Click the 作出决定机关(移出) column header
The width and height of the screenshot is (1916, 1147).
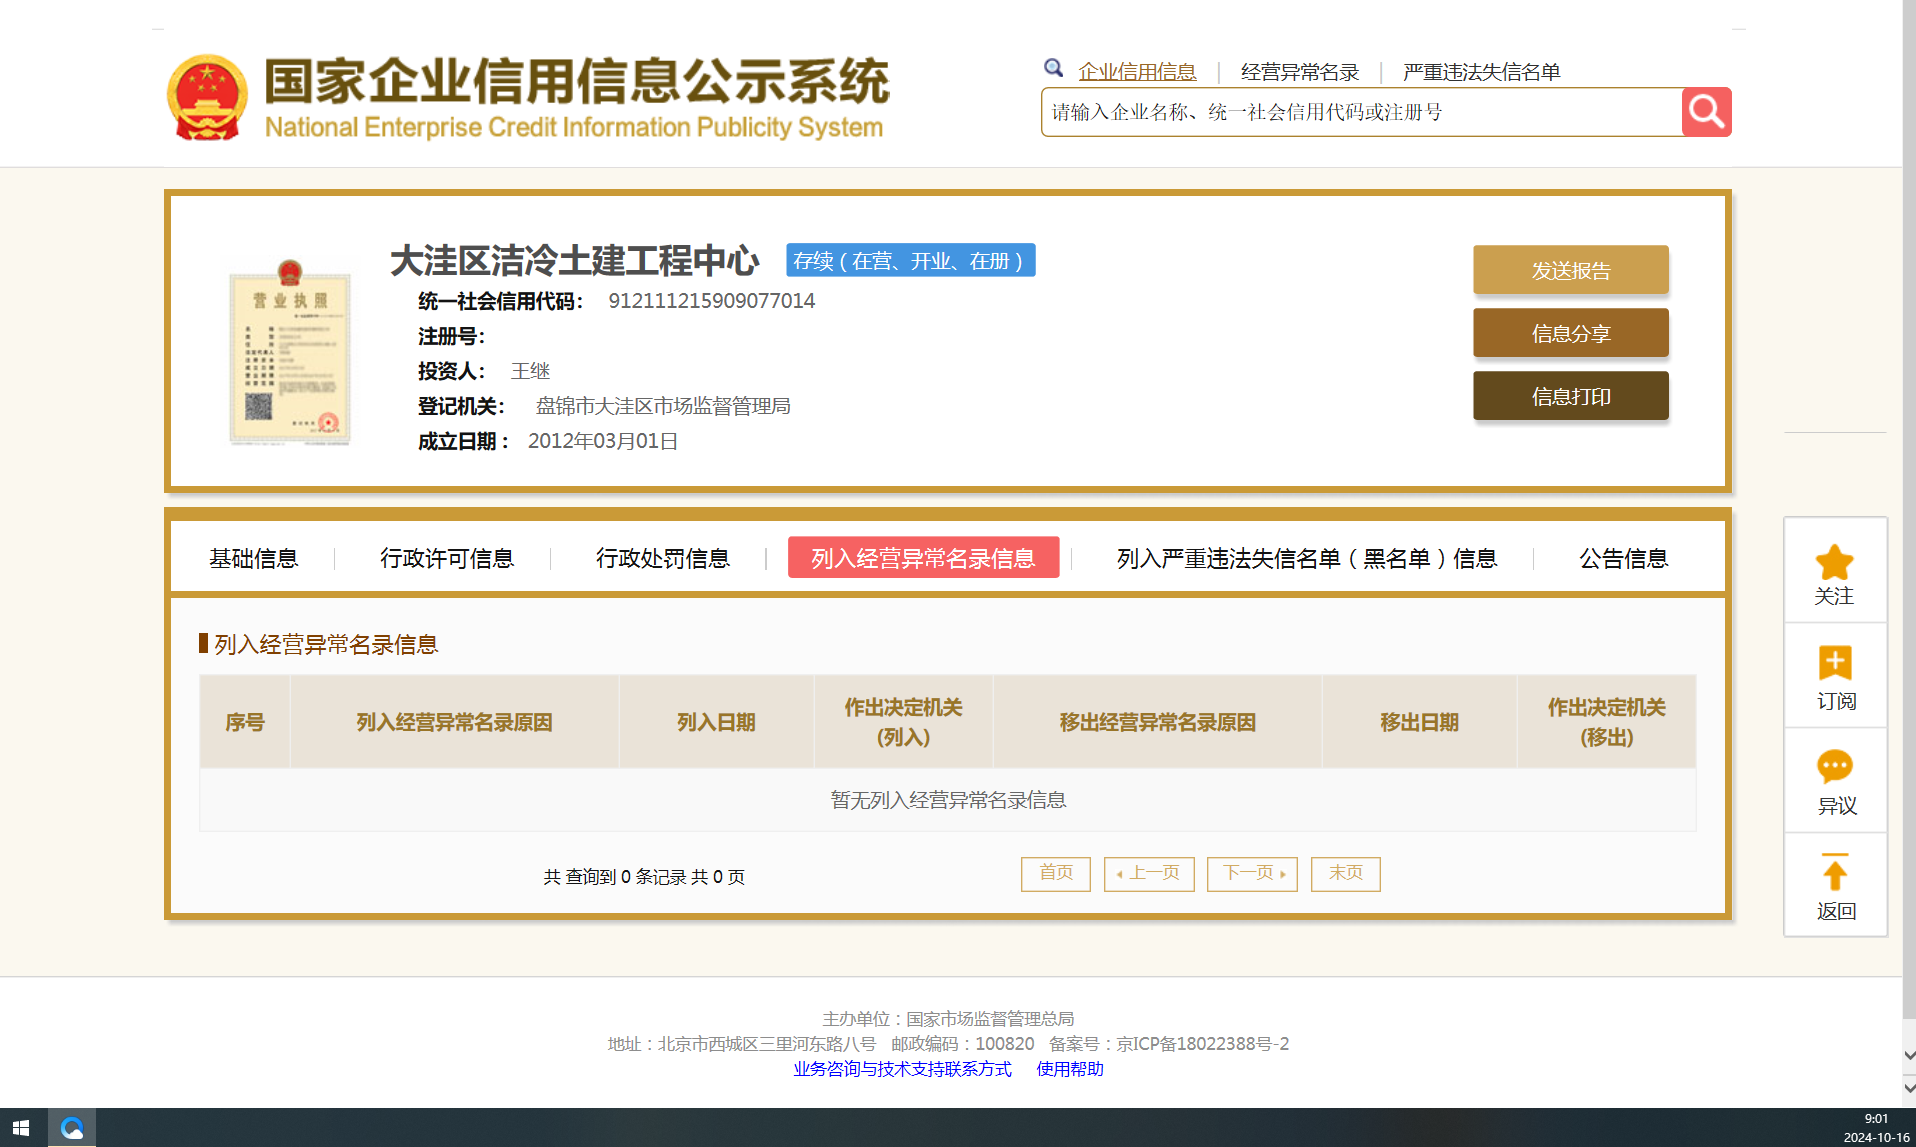pos(1606,722)
